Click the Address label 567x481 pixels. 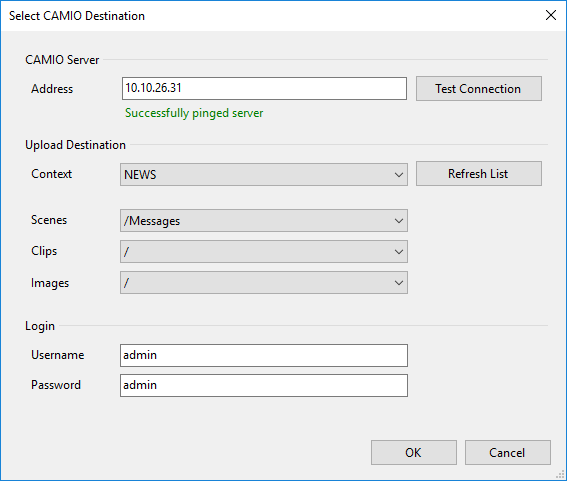52,89
